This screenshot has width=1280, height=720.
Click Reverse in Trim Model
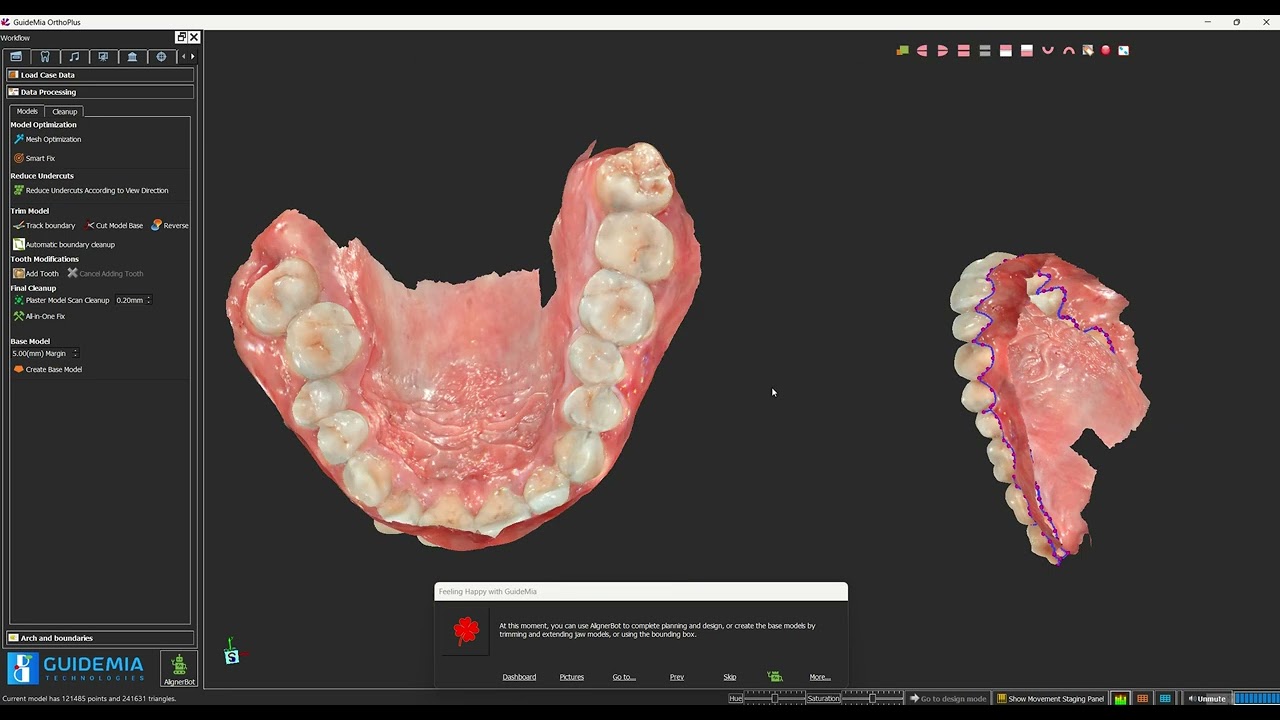(x=169, y=225)
